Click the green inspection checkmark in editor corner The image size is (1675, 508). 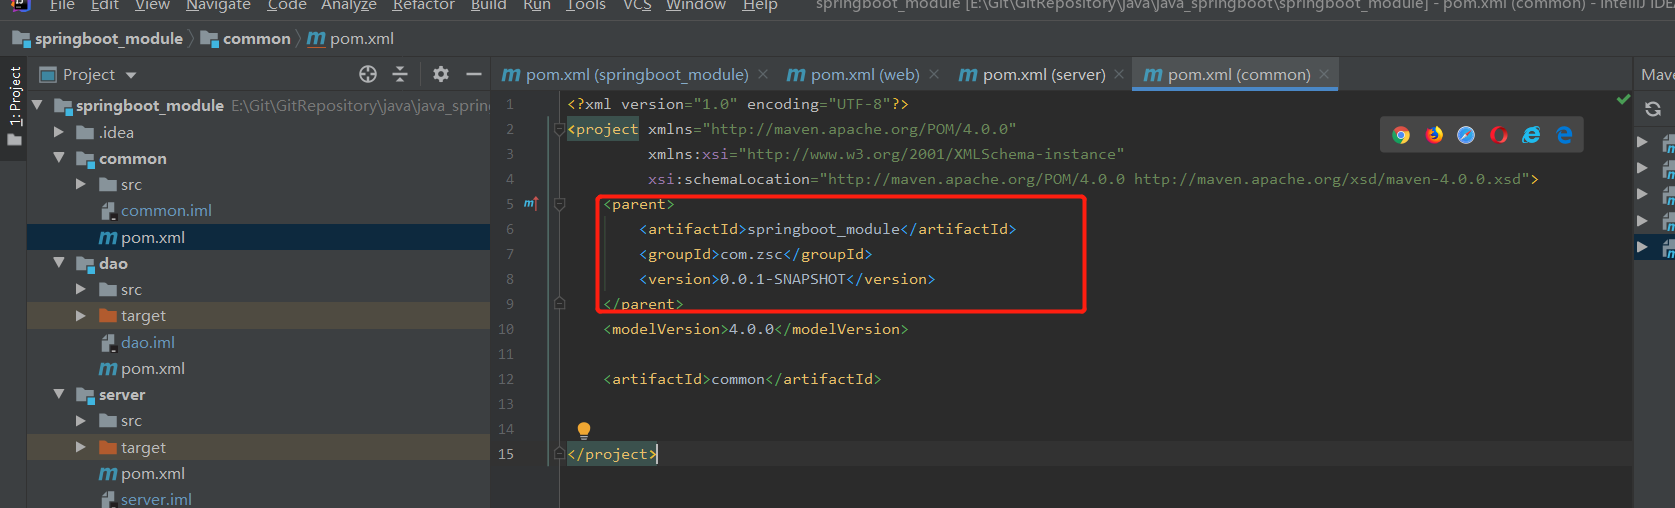[x=1623, y=99]
